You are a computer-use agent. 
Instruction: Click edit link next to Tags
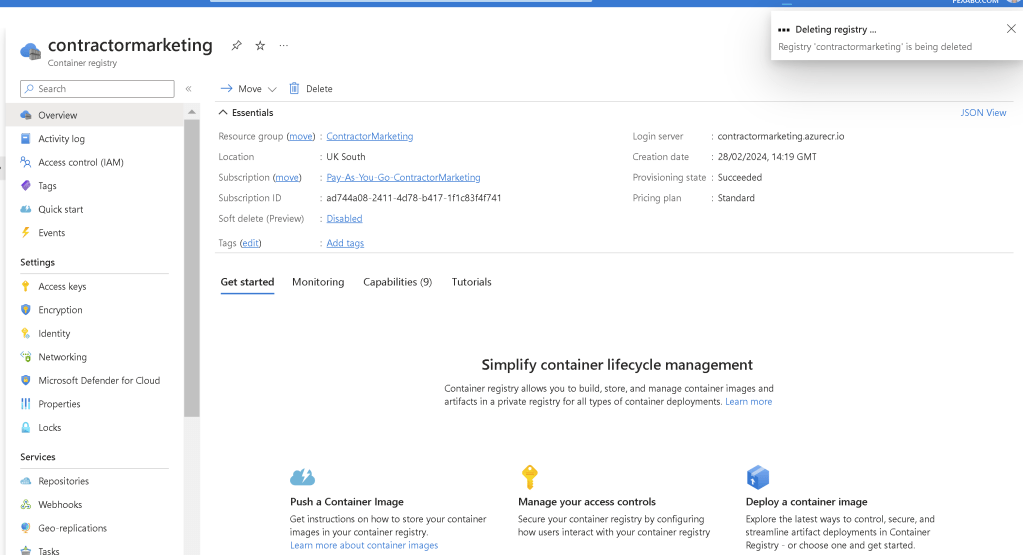point(251,243)
